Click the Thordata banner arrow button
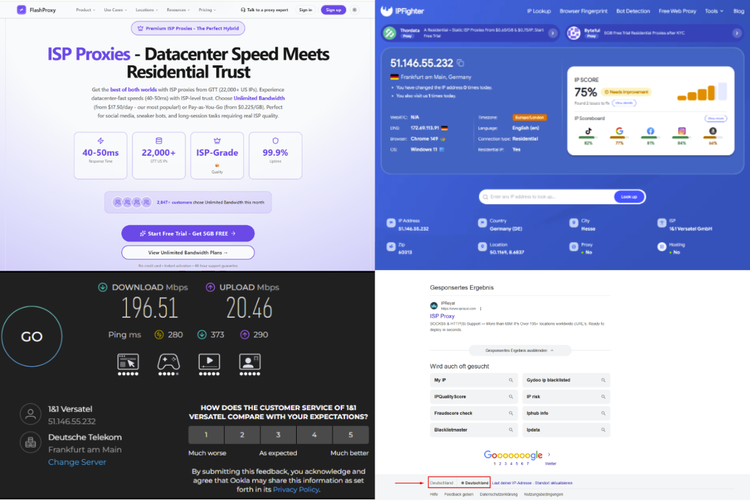The height and width of the screenshot is (500, 750). 552,33
